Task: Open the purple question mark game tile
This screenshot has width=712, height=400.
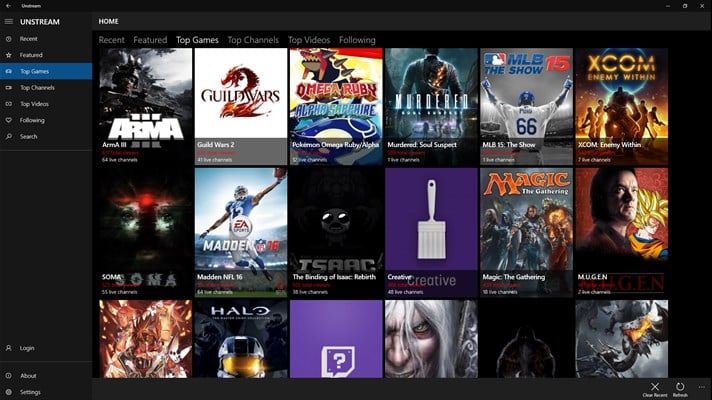Action: coord(336,339)
